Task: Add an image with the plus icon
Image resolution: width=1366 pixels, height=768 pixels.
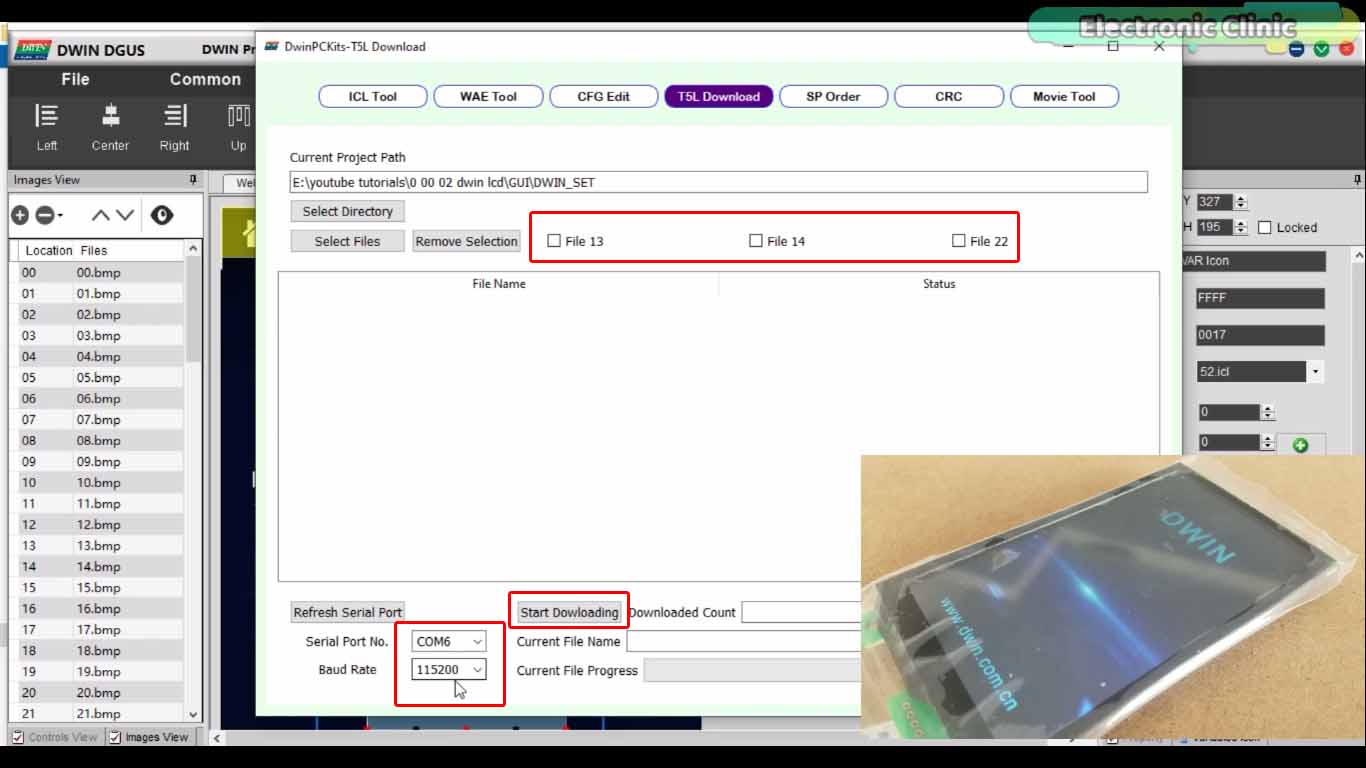Action: coord(20,215)
